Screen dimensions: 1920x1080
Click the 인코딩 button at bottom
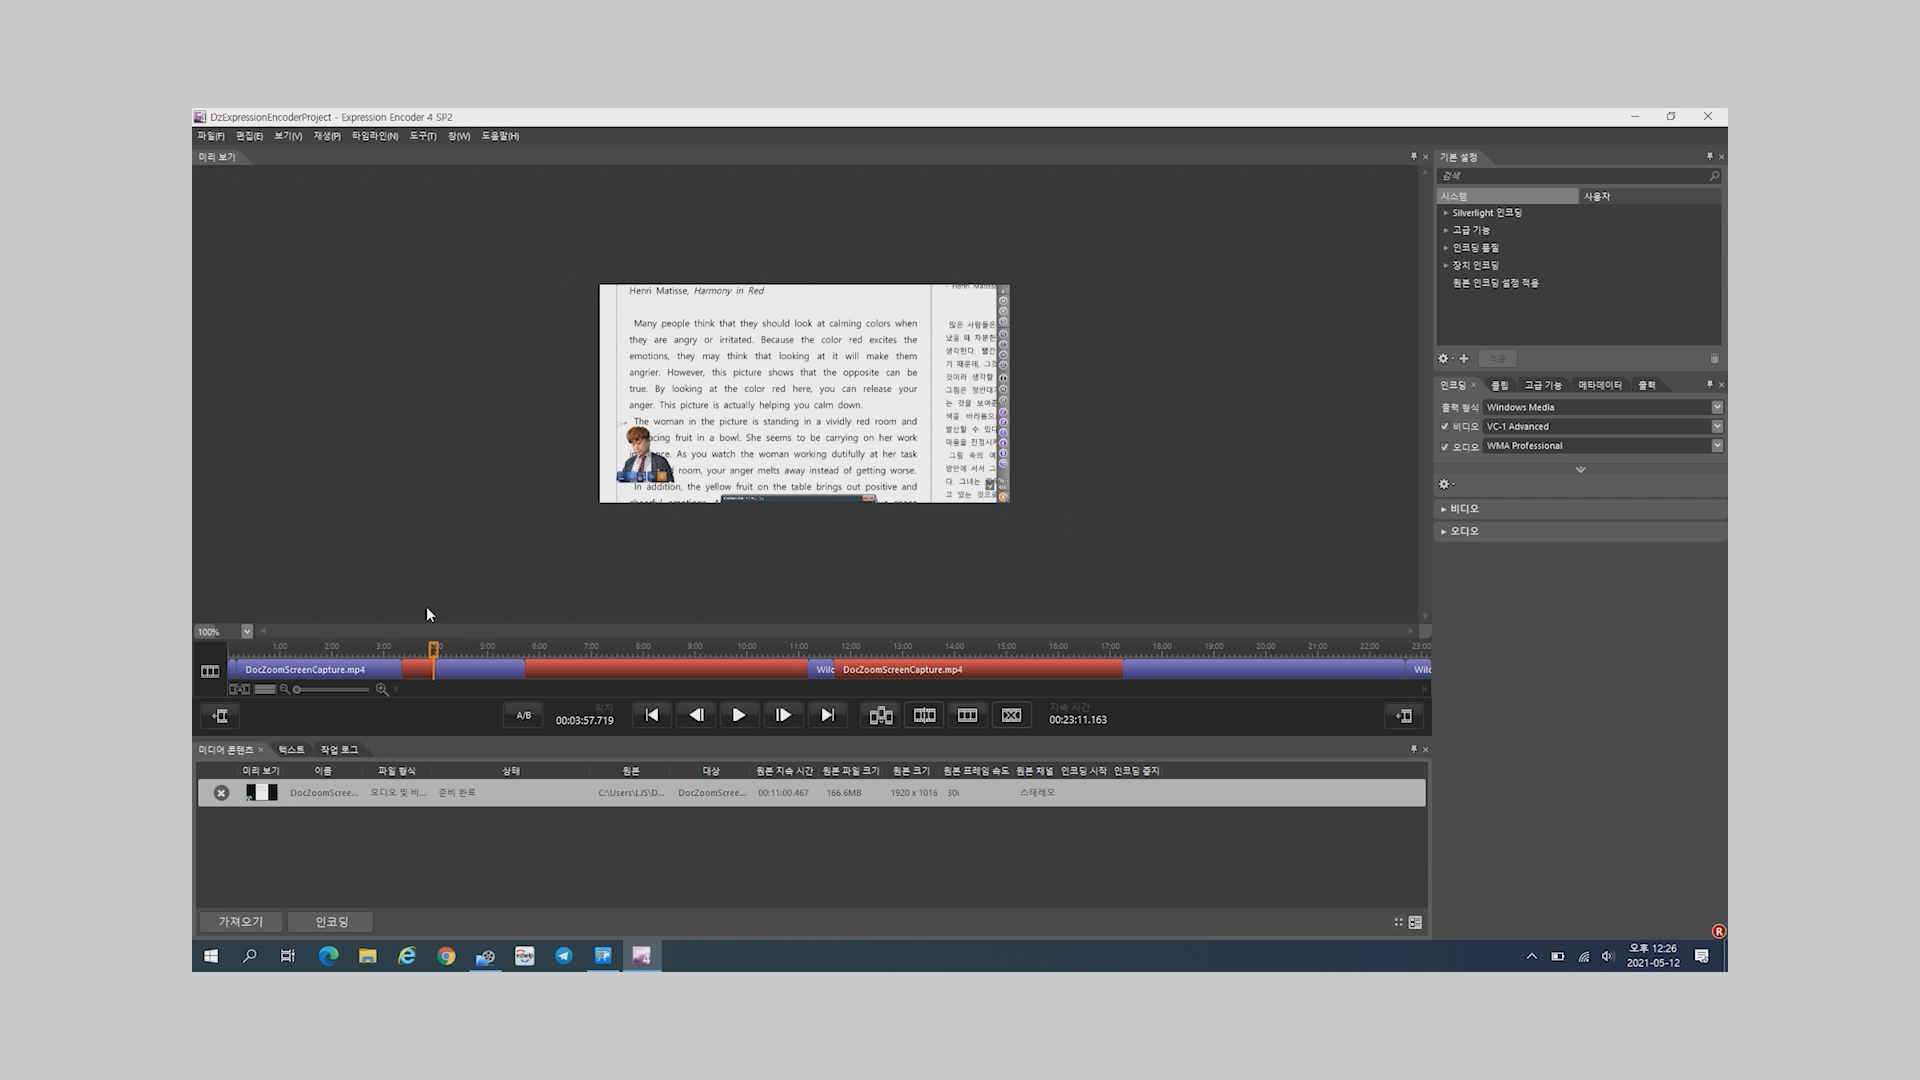click(331, 922)
